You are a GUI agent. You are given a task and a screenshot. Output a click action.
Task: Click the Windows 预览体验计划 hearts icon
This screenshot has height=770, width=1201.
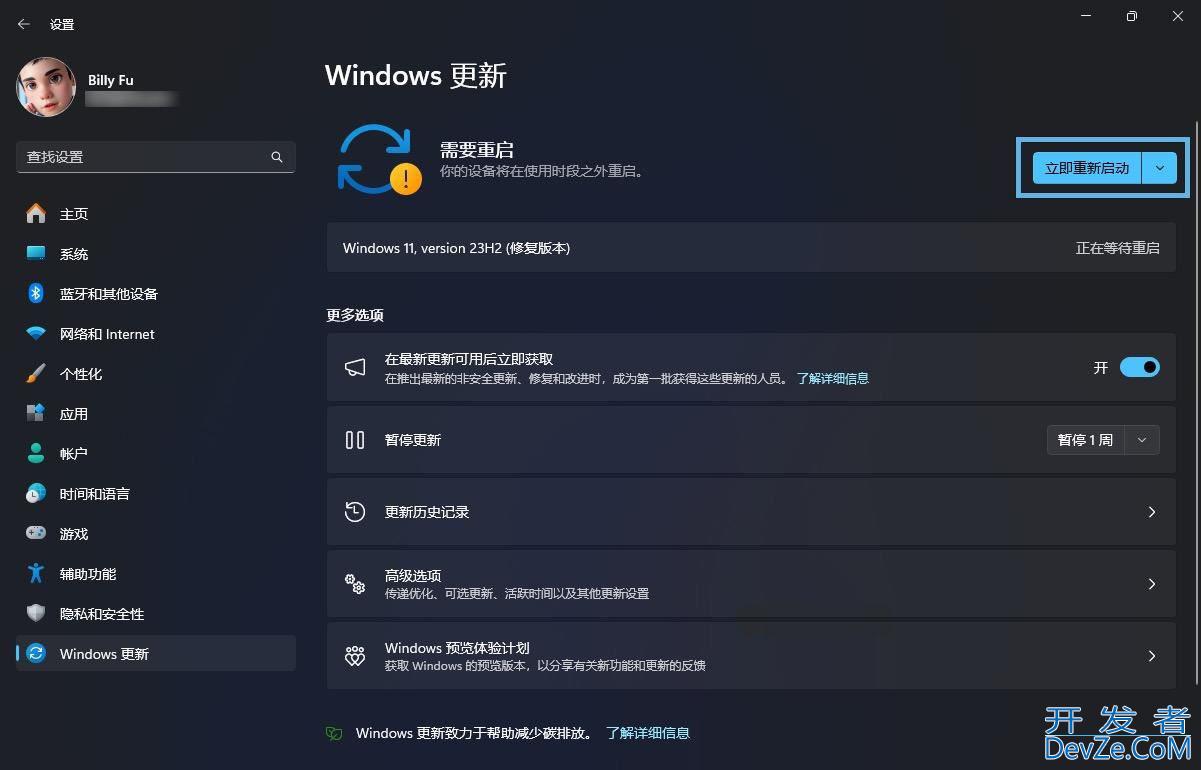(x=355, y=656)
